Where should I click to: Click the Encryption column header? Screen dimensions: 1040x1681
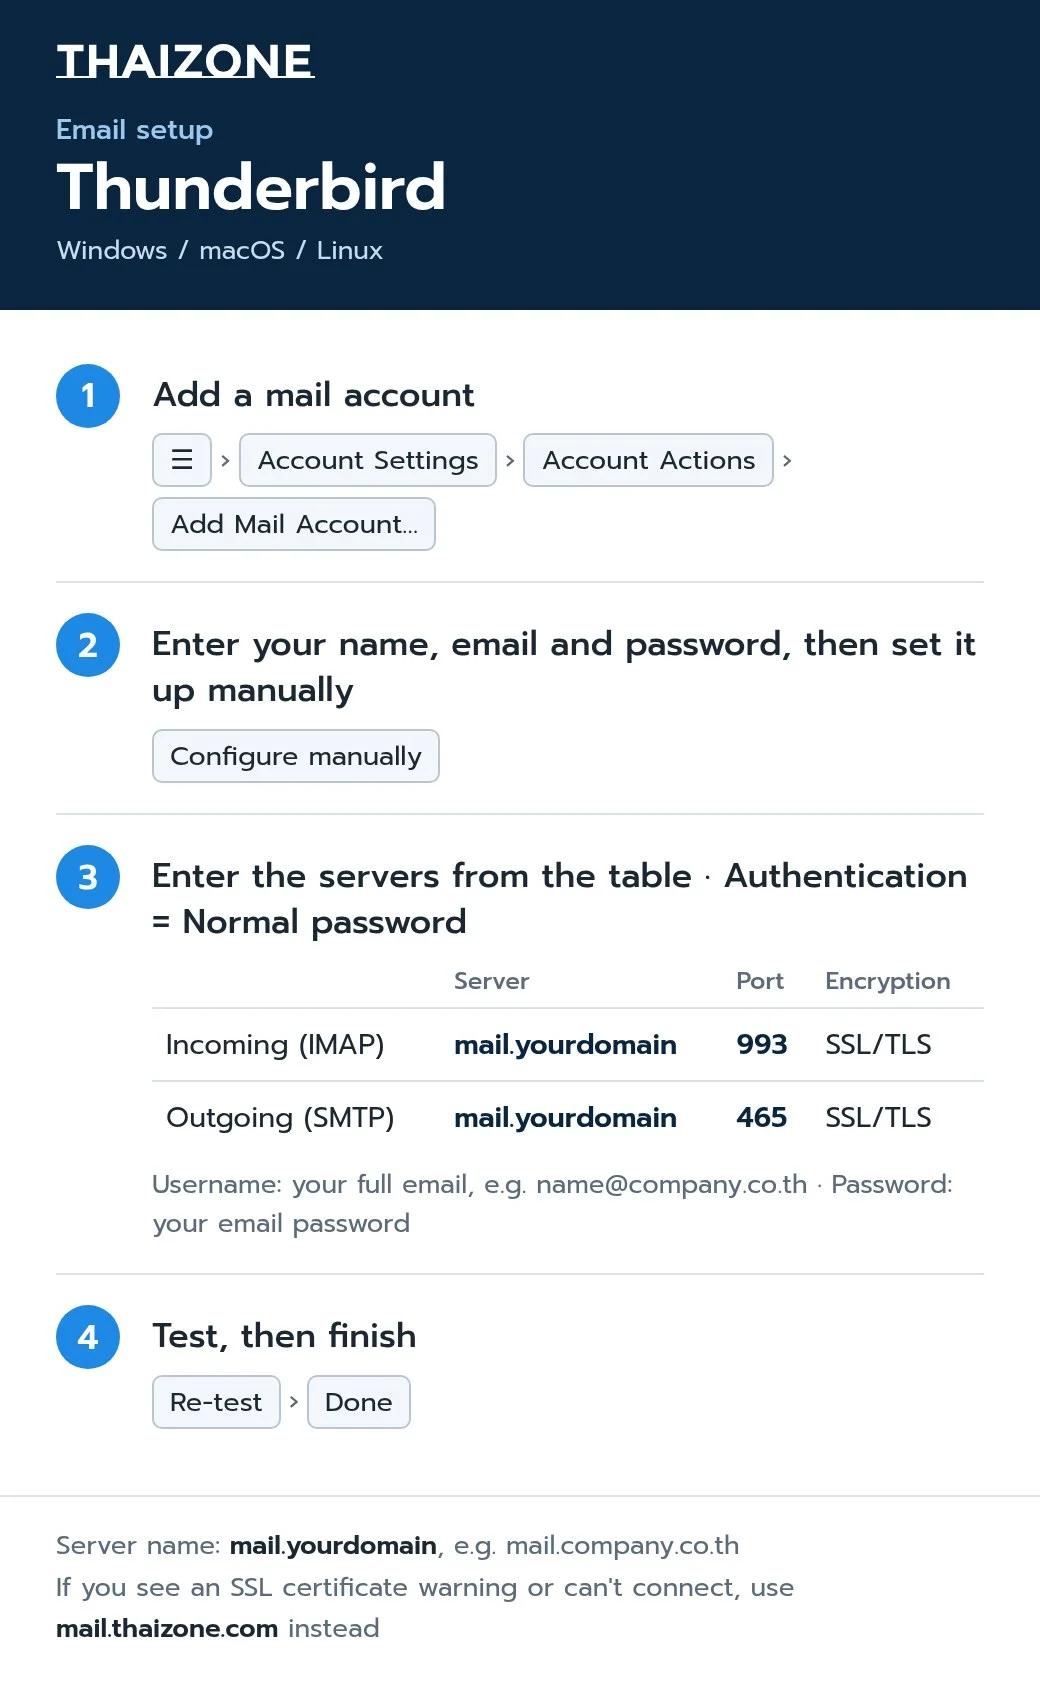pos(888,981)
